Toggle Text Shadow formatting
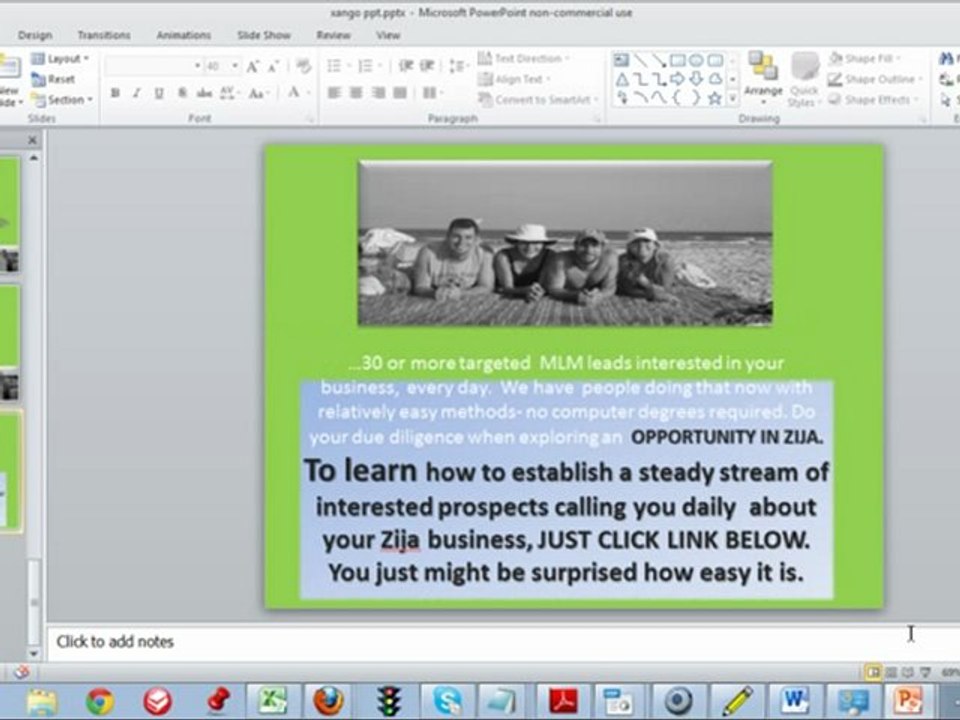This screenshot has height=720, width=960. pos(182,93)
